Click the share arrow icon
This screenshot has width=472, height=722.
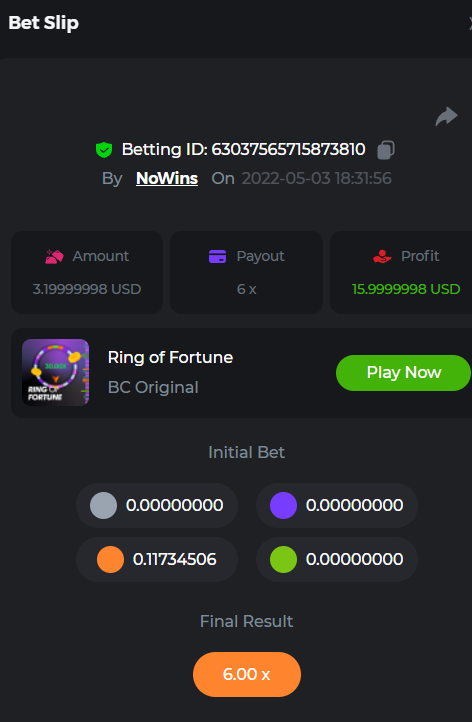pos(446,116)
